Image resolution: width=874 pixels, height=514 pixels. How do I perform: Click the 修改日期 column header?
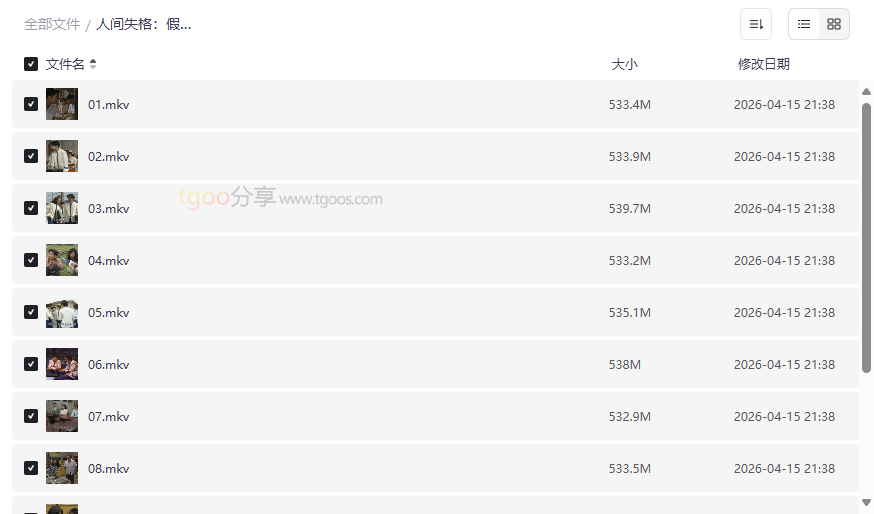(763, 64)
